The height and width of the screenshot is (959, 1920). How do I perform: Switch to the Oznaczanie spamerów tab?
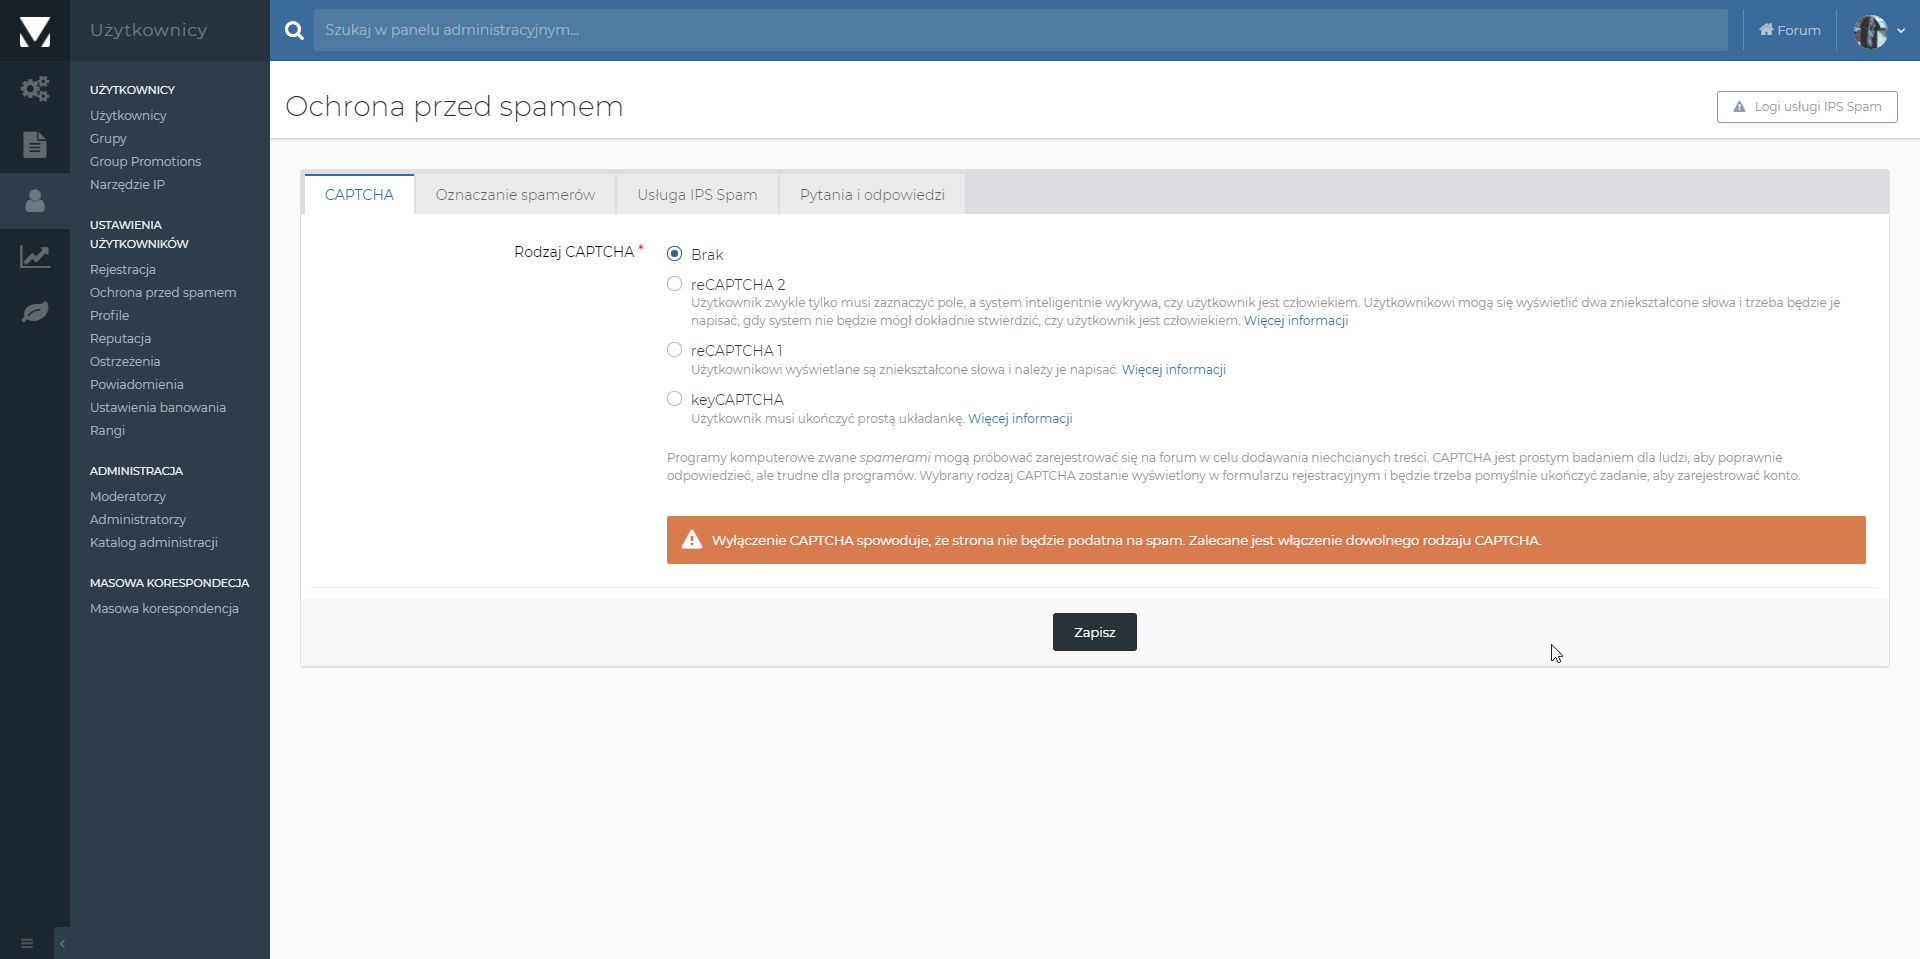point(515,195)
